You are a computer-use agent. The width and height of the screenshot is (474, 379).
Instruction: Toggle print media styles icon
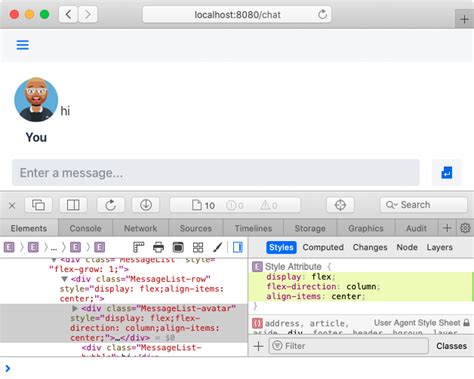(x=158, y=247)
